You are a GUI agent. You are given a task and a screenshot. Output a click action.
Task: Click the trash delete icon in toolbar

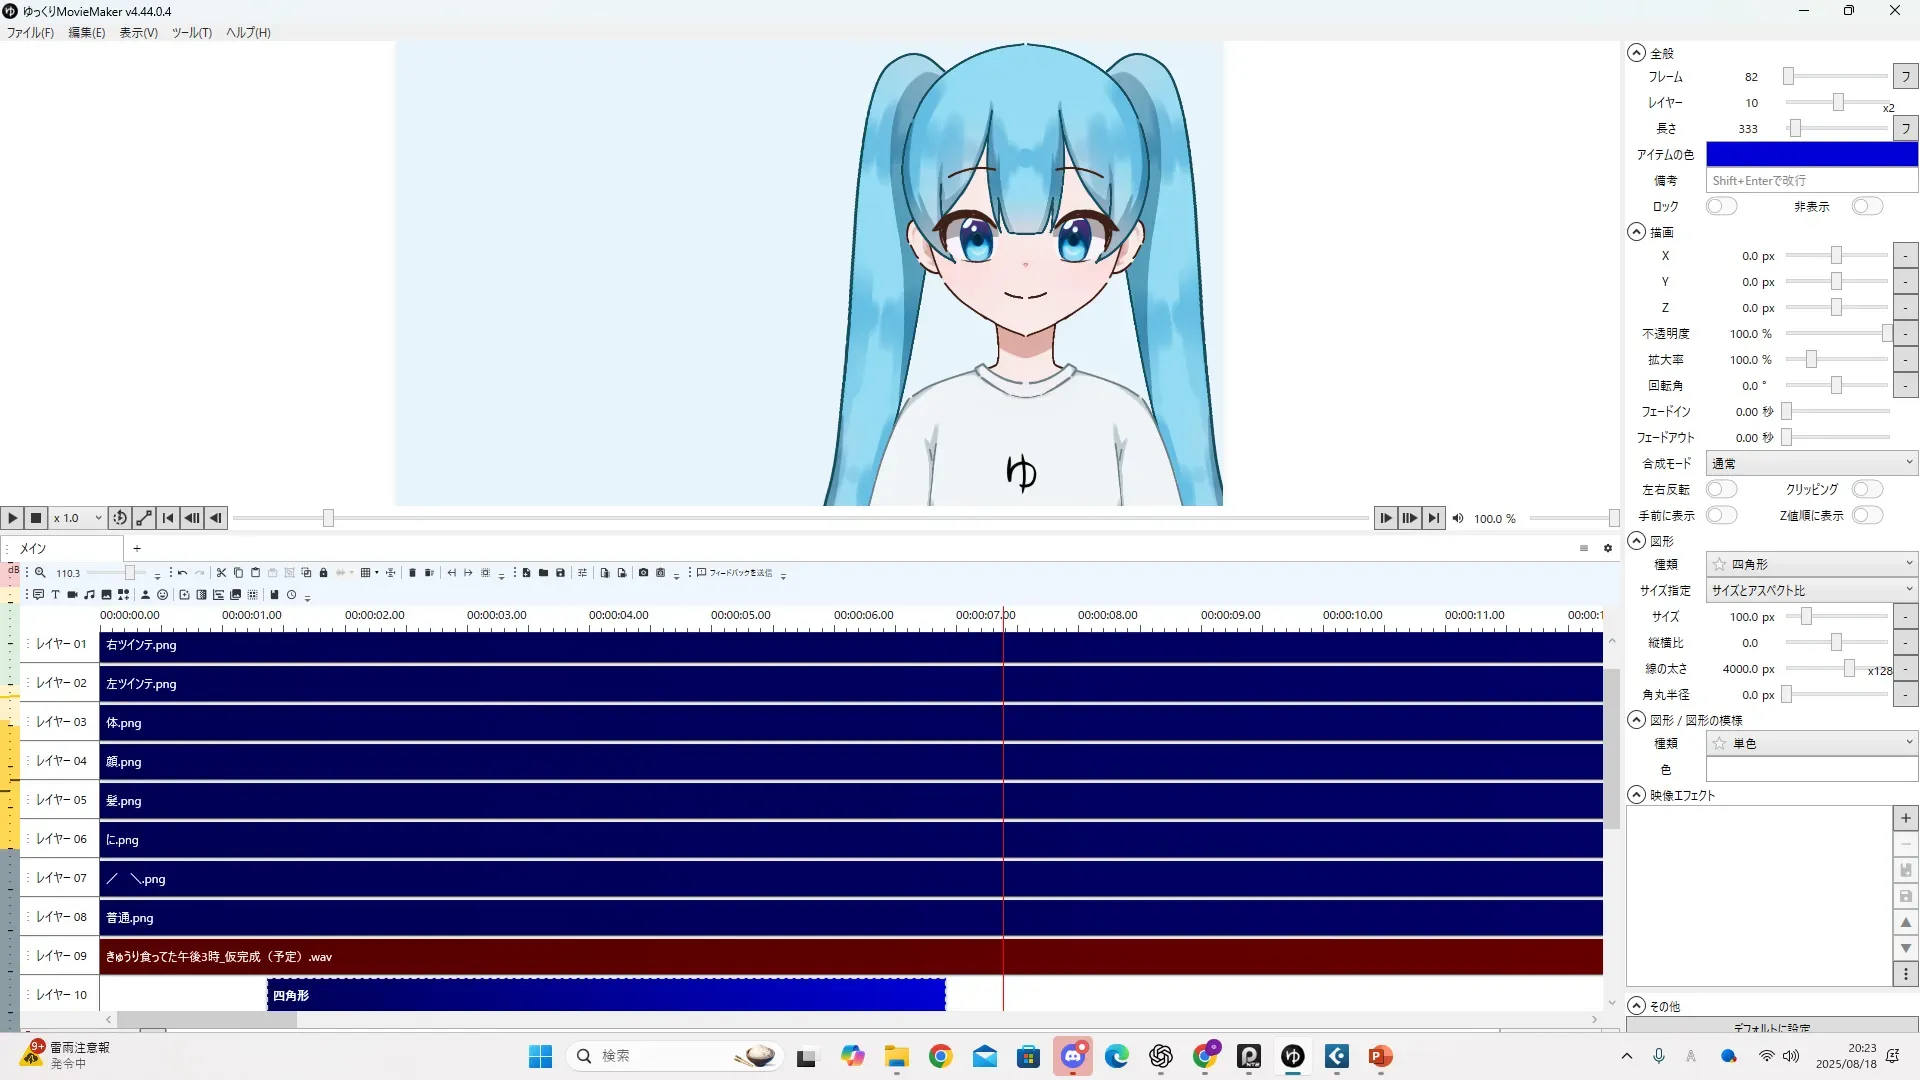(412, 573)
